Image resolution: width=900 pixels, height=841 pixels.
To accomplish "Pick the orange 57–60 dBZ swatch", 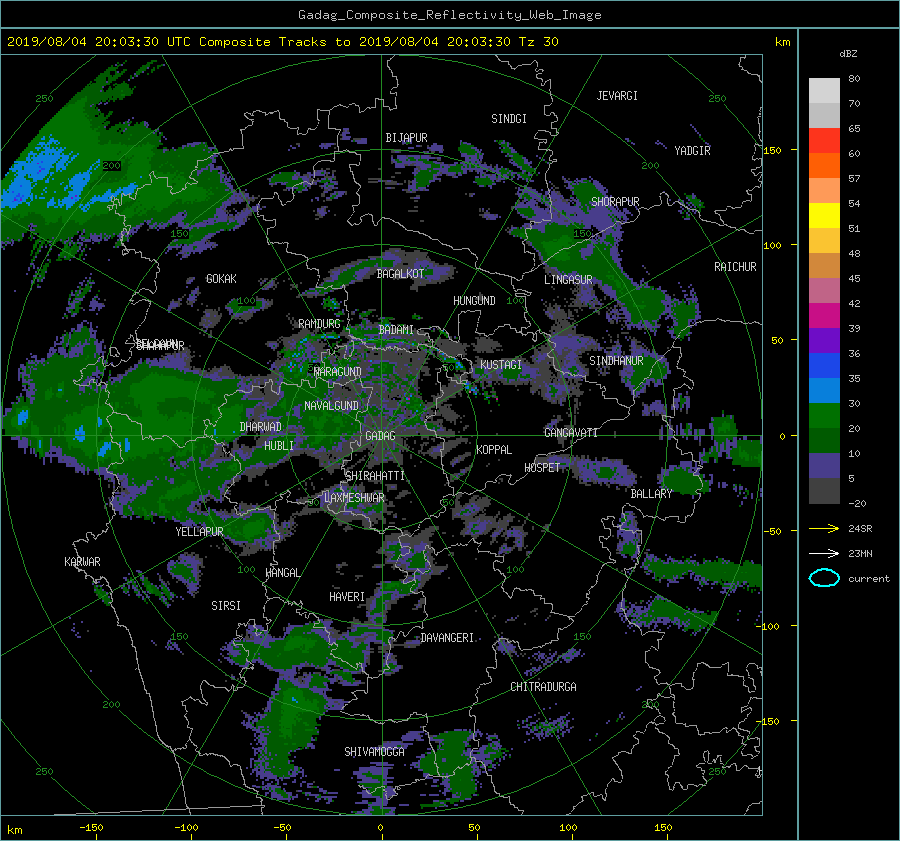I will (824, 166).
